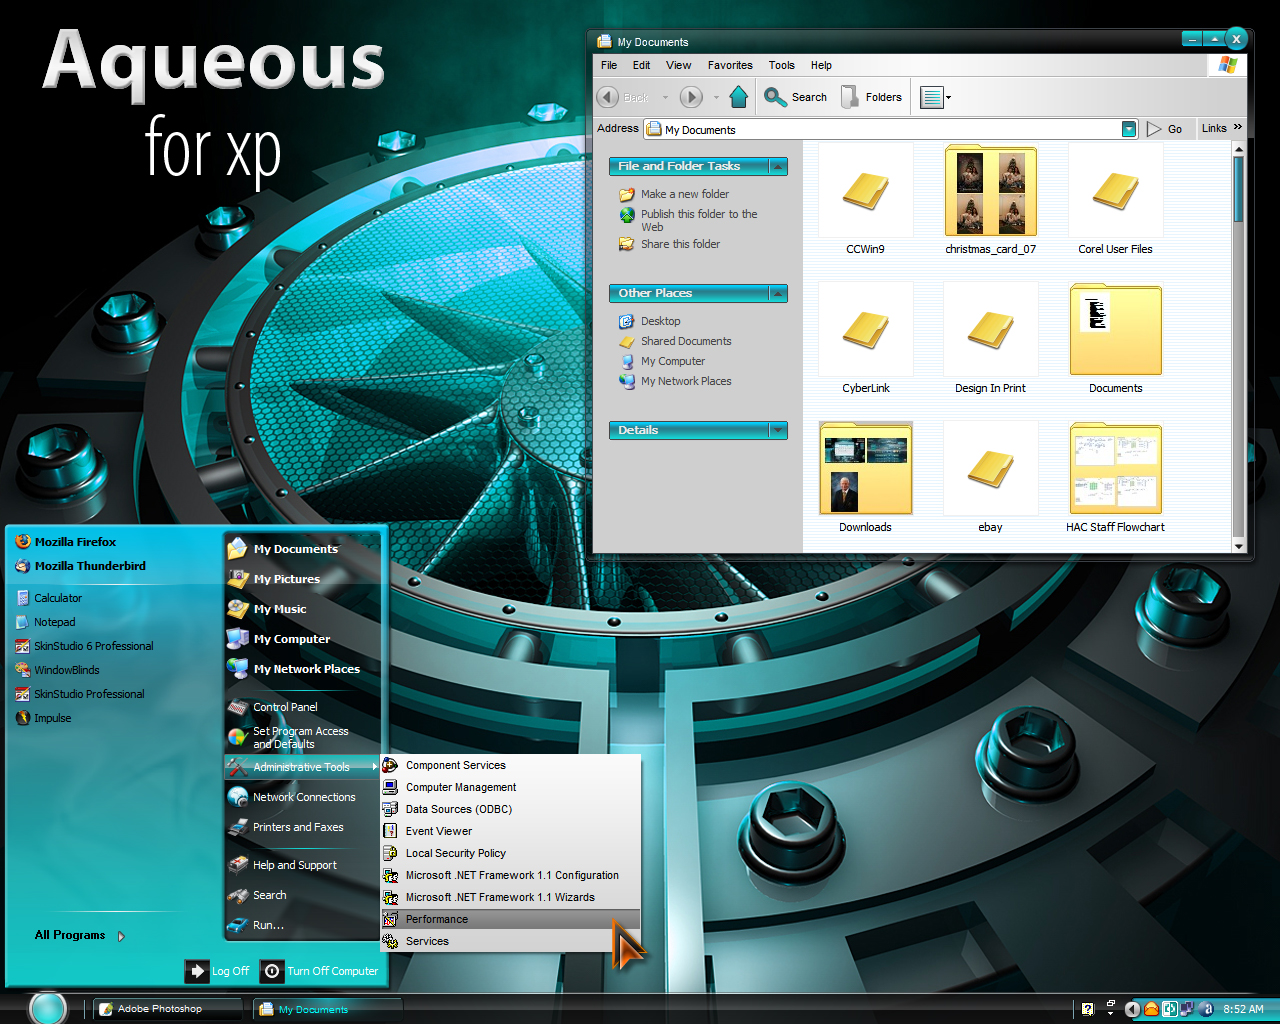
Task: Select Performance in Administrative Tools submenu
Action: 511,919
